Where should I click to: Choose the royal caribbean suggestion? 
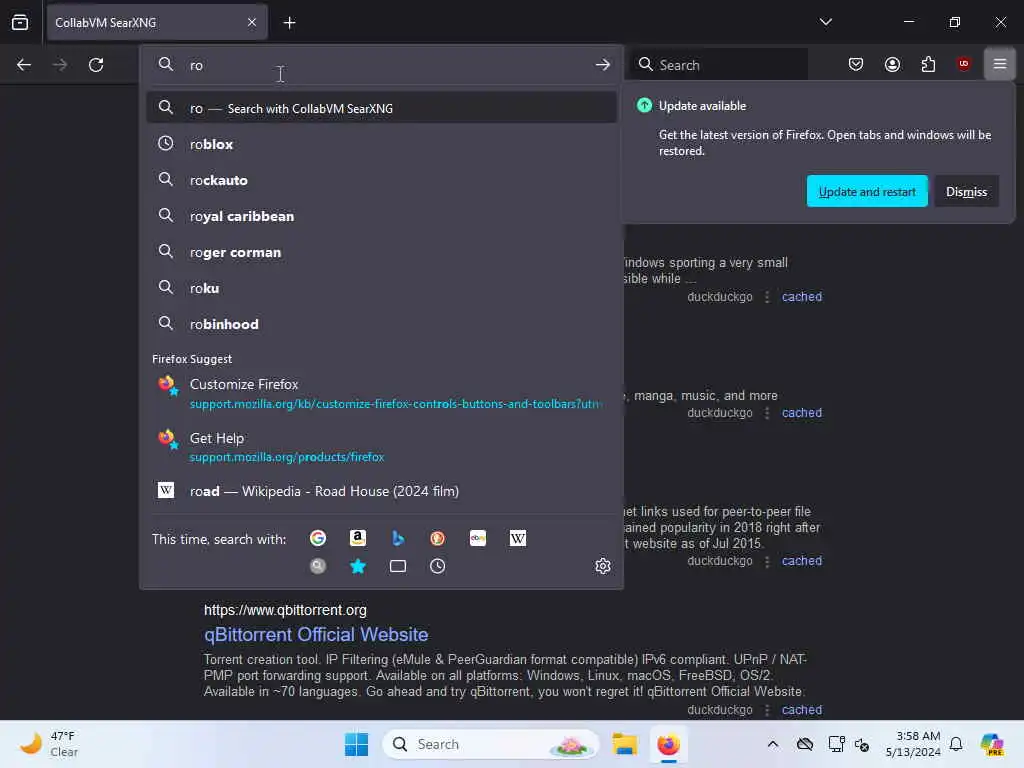point(381,216)
